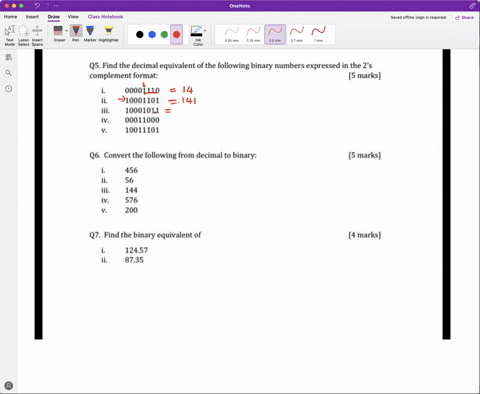Set pen thickness to 1 mm

point(318,34)
